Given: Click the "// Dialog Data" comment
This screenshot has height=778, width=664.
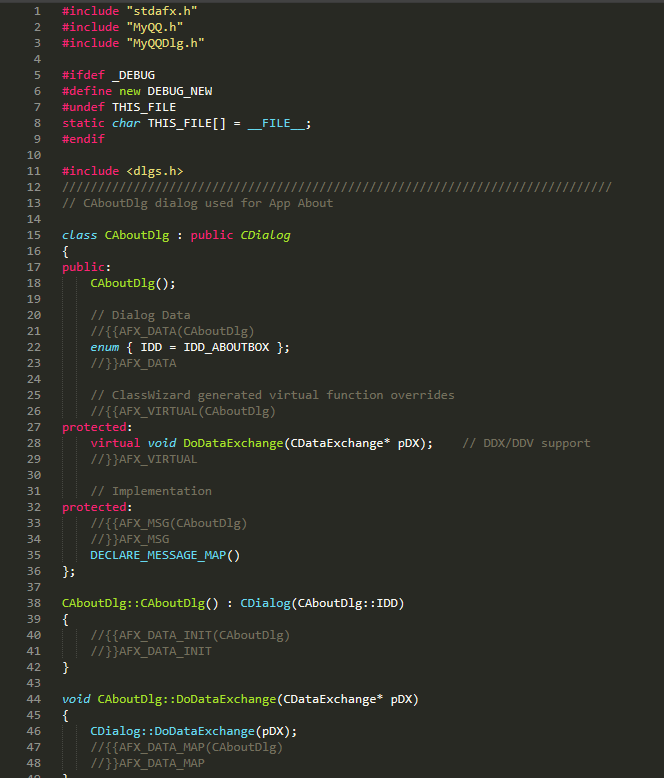Looking at the screenshot, I should tap(140, 315).
